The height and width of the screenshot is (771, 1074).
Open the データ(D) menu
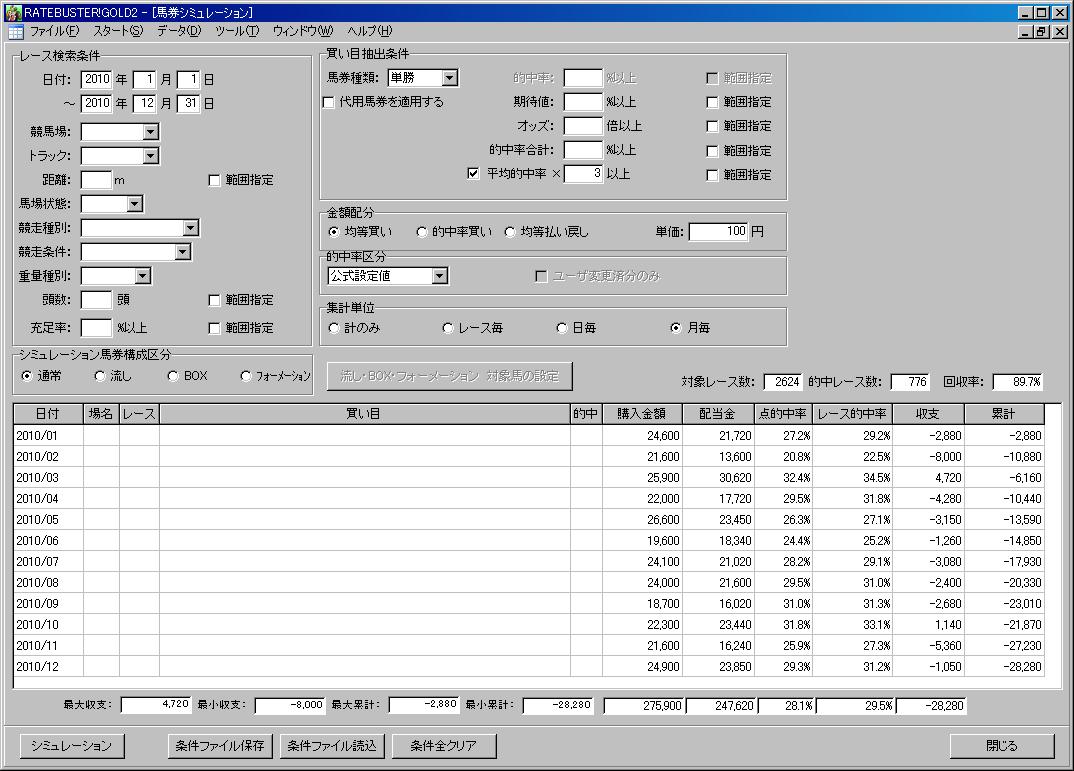(x=179, y=31)
